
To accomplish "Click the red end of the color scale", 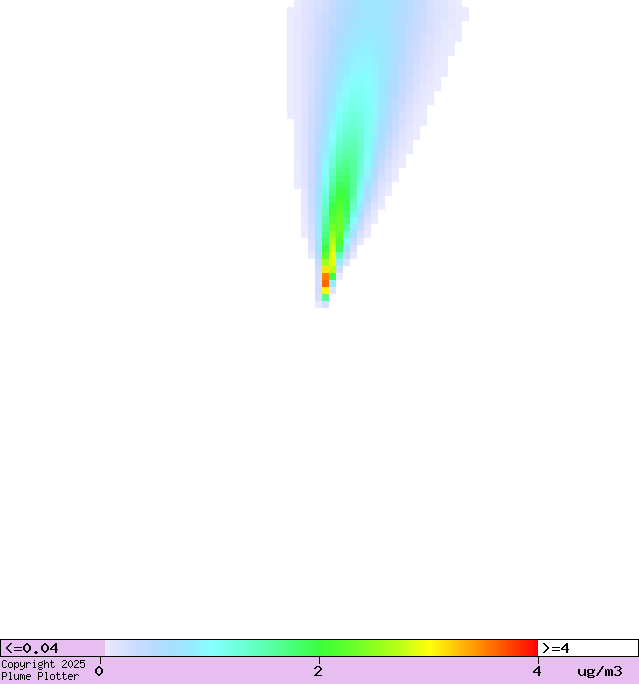I will [528, 648].
